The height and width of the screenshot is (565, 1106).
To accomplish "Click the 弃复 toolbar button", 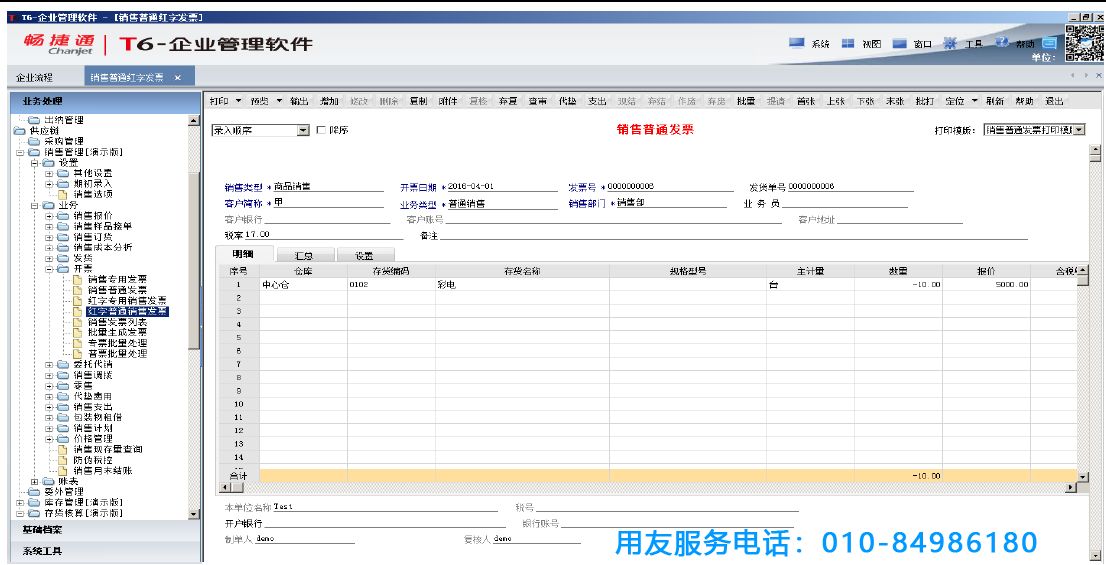I will point(508,102).
